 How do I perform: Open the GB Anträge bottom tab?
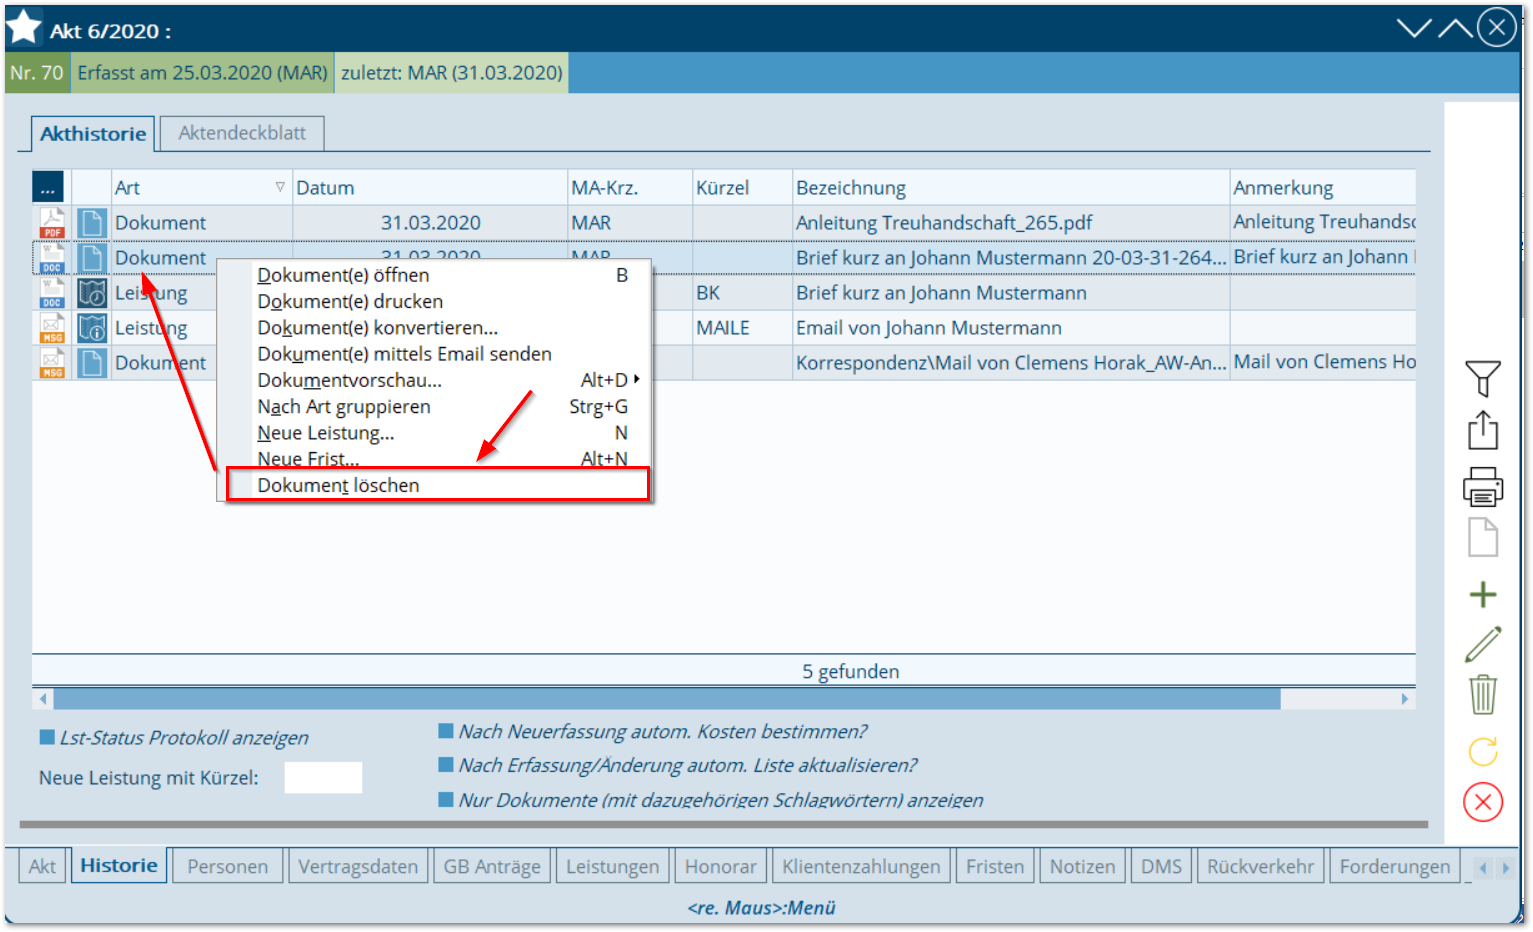click(x=492, y=866)
